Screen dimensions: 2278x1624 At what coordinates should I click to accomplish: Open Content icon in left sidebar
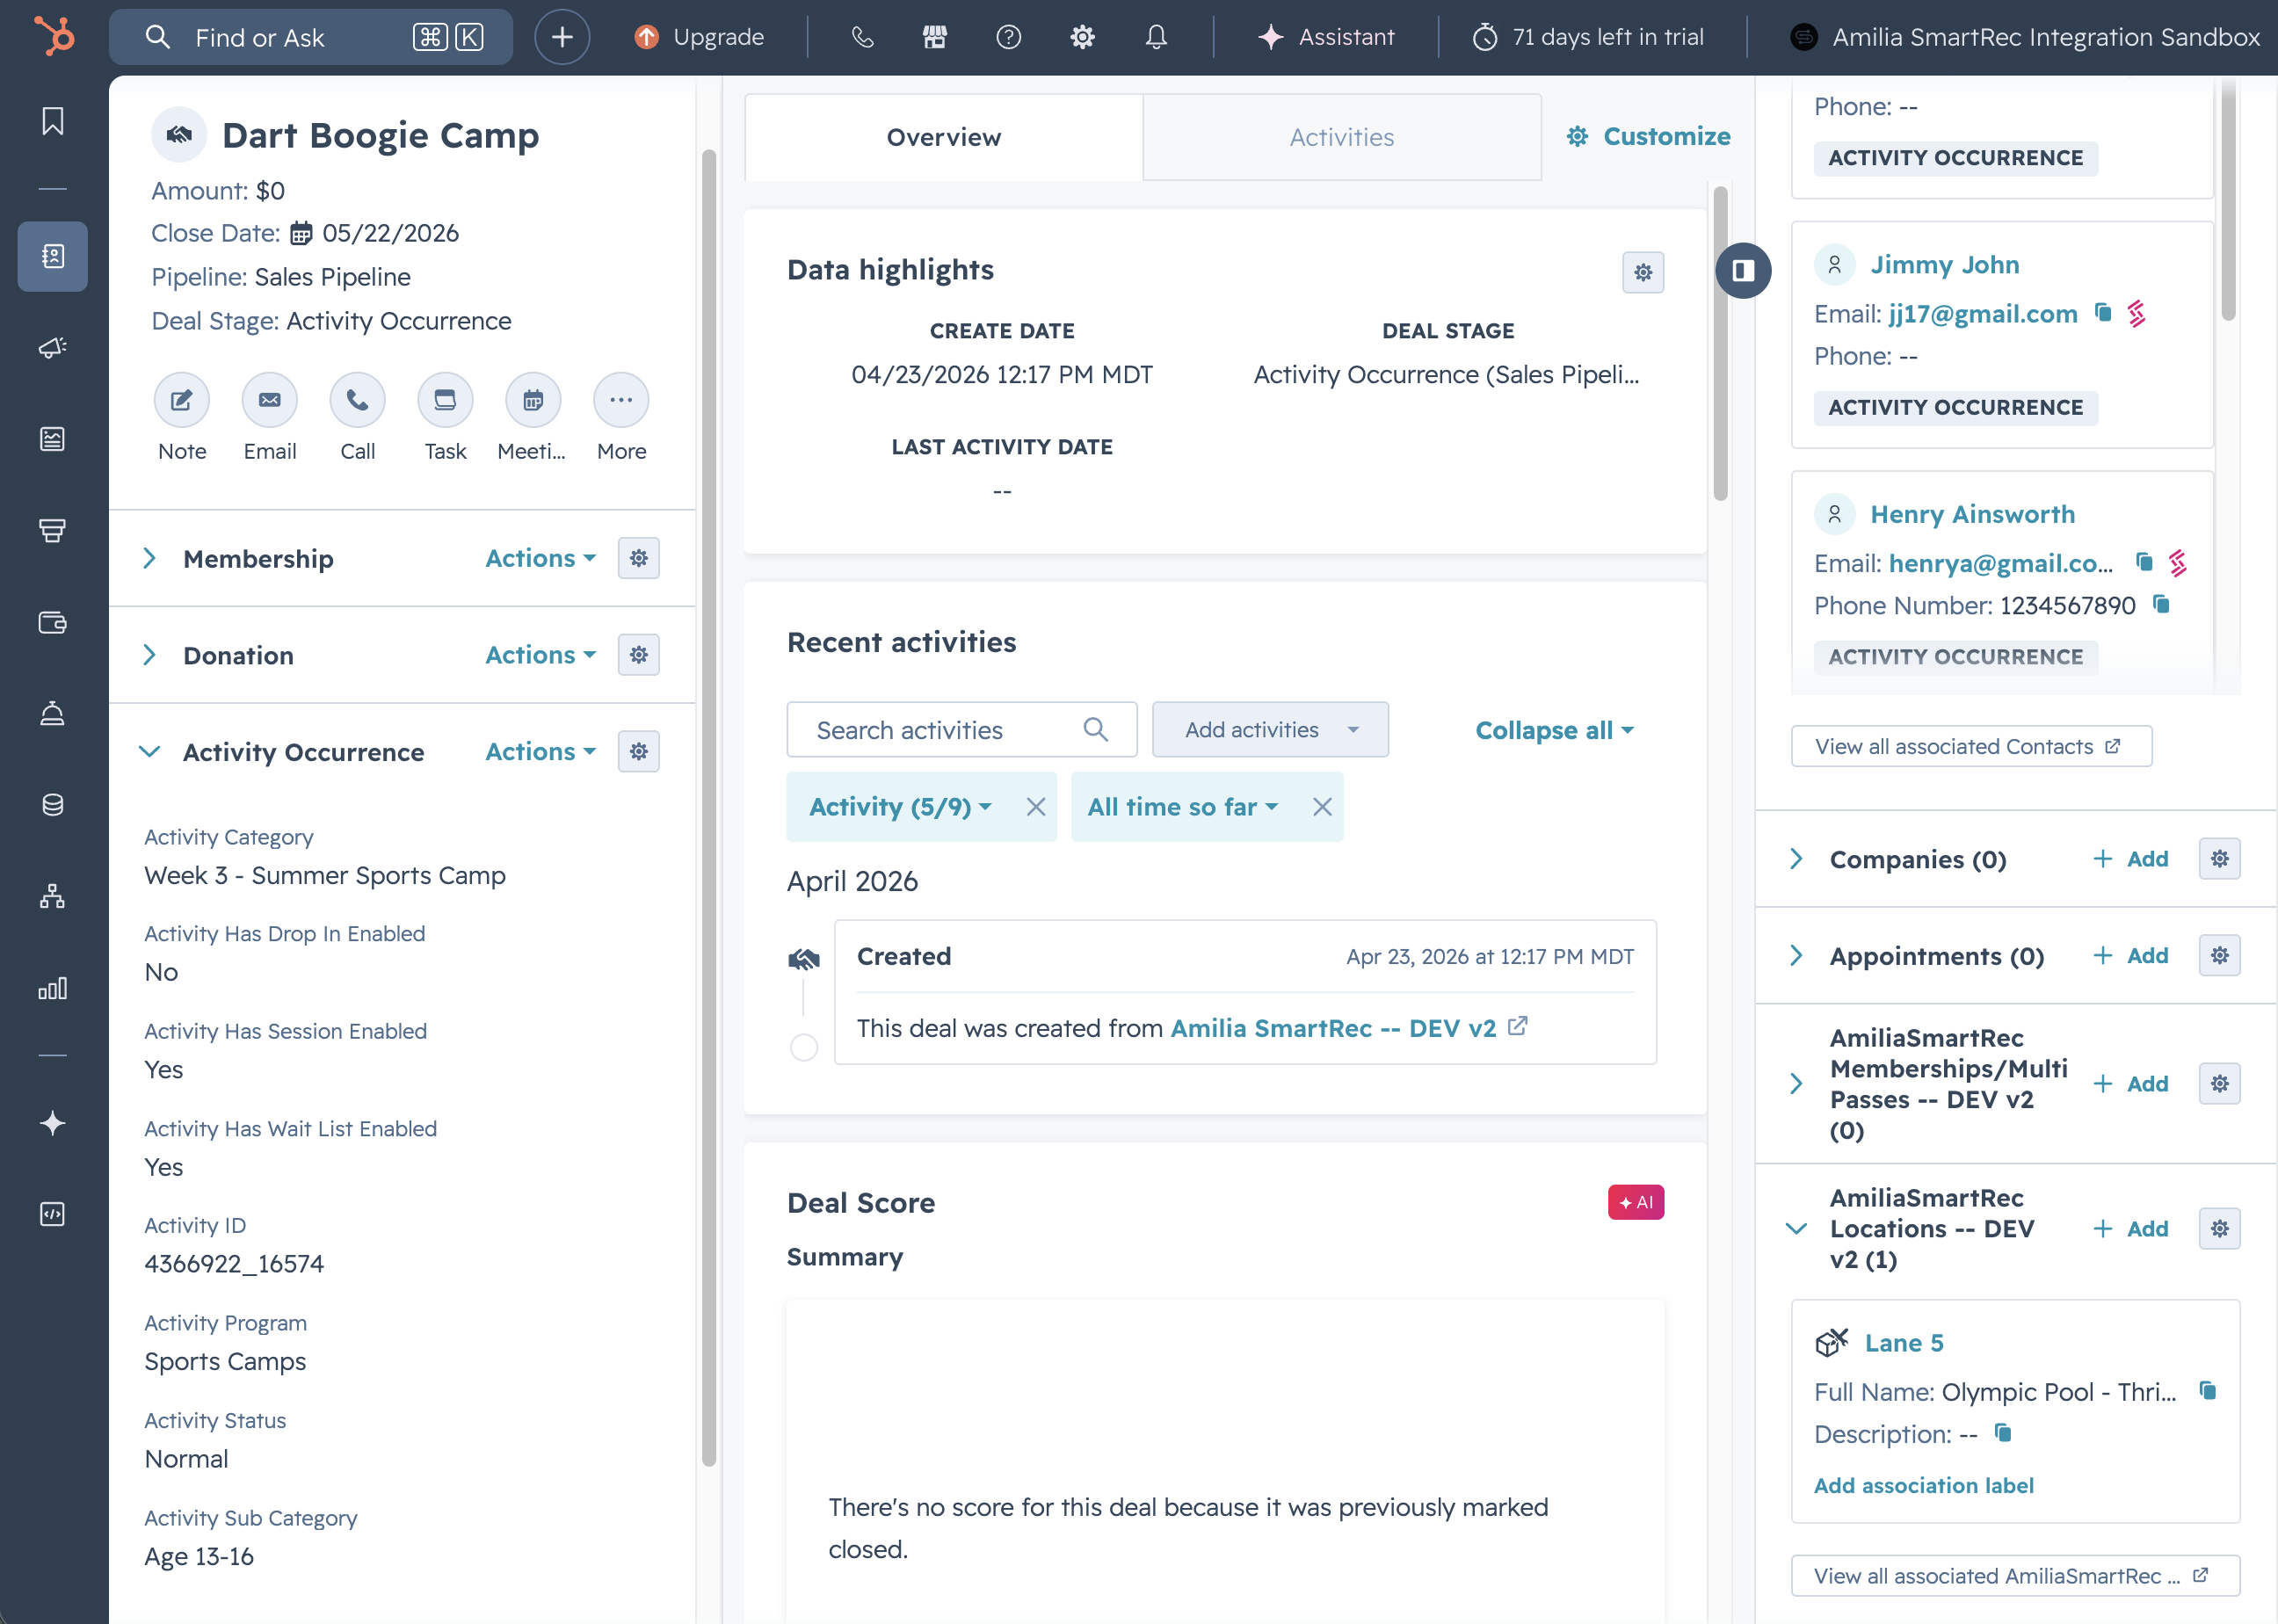tap(53, 439)
